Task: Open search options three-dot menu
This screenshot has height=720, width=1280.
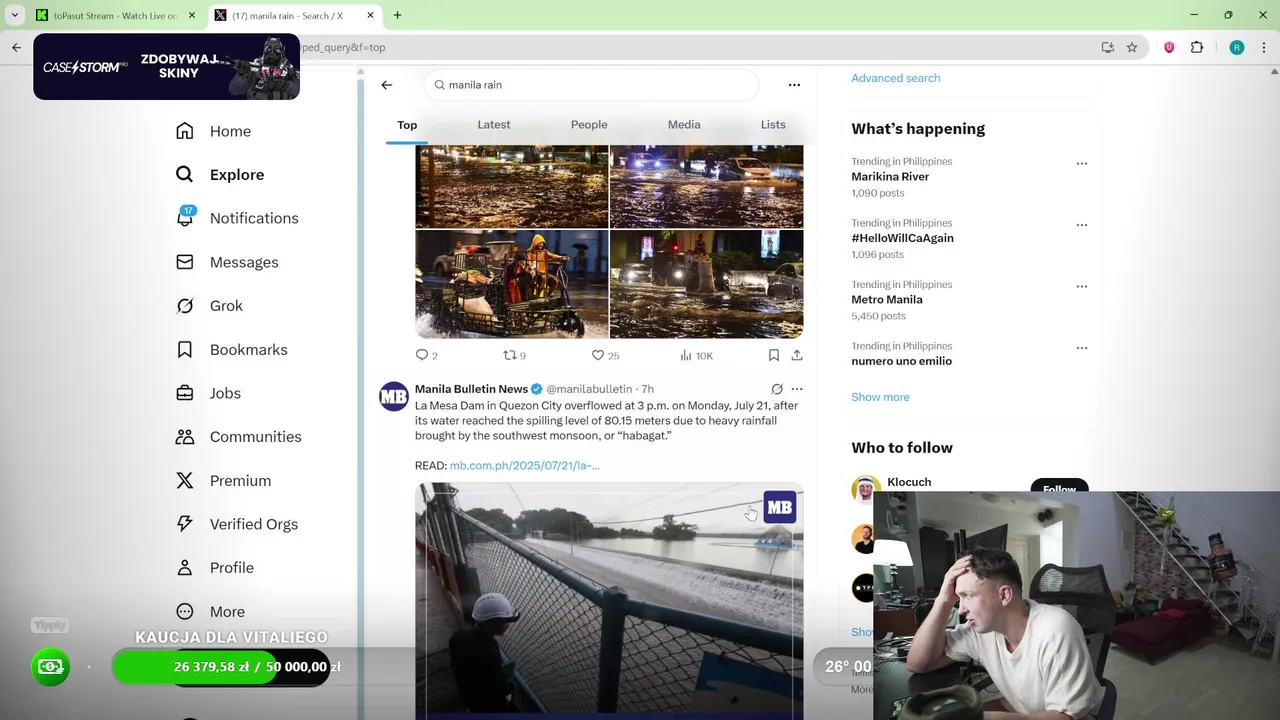Action: click(x=794, y=85)
